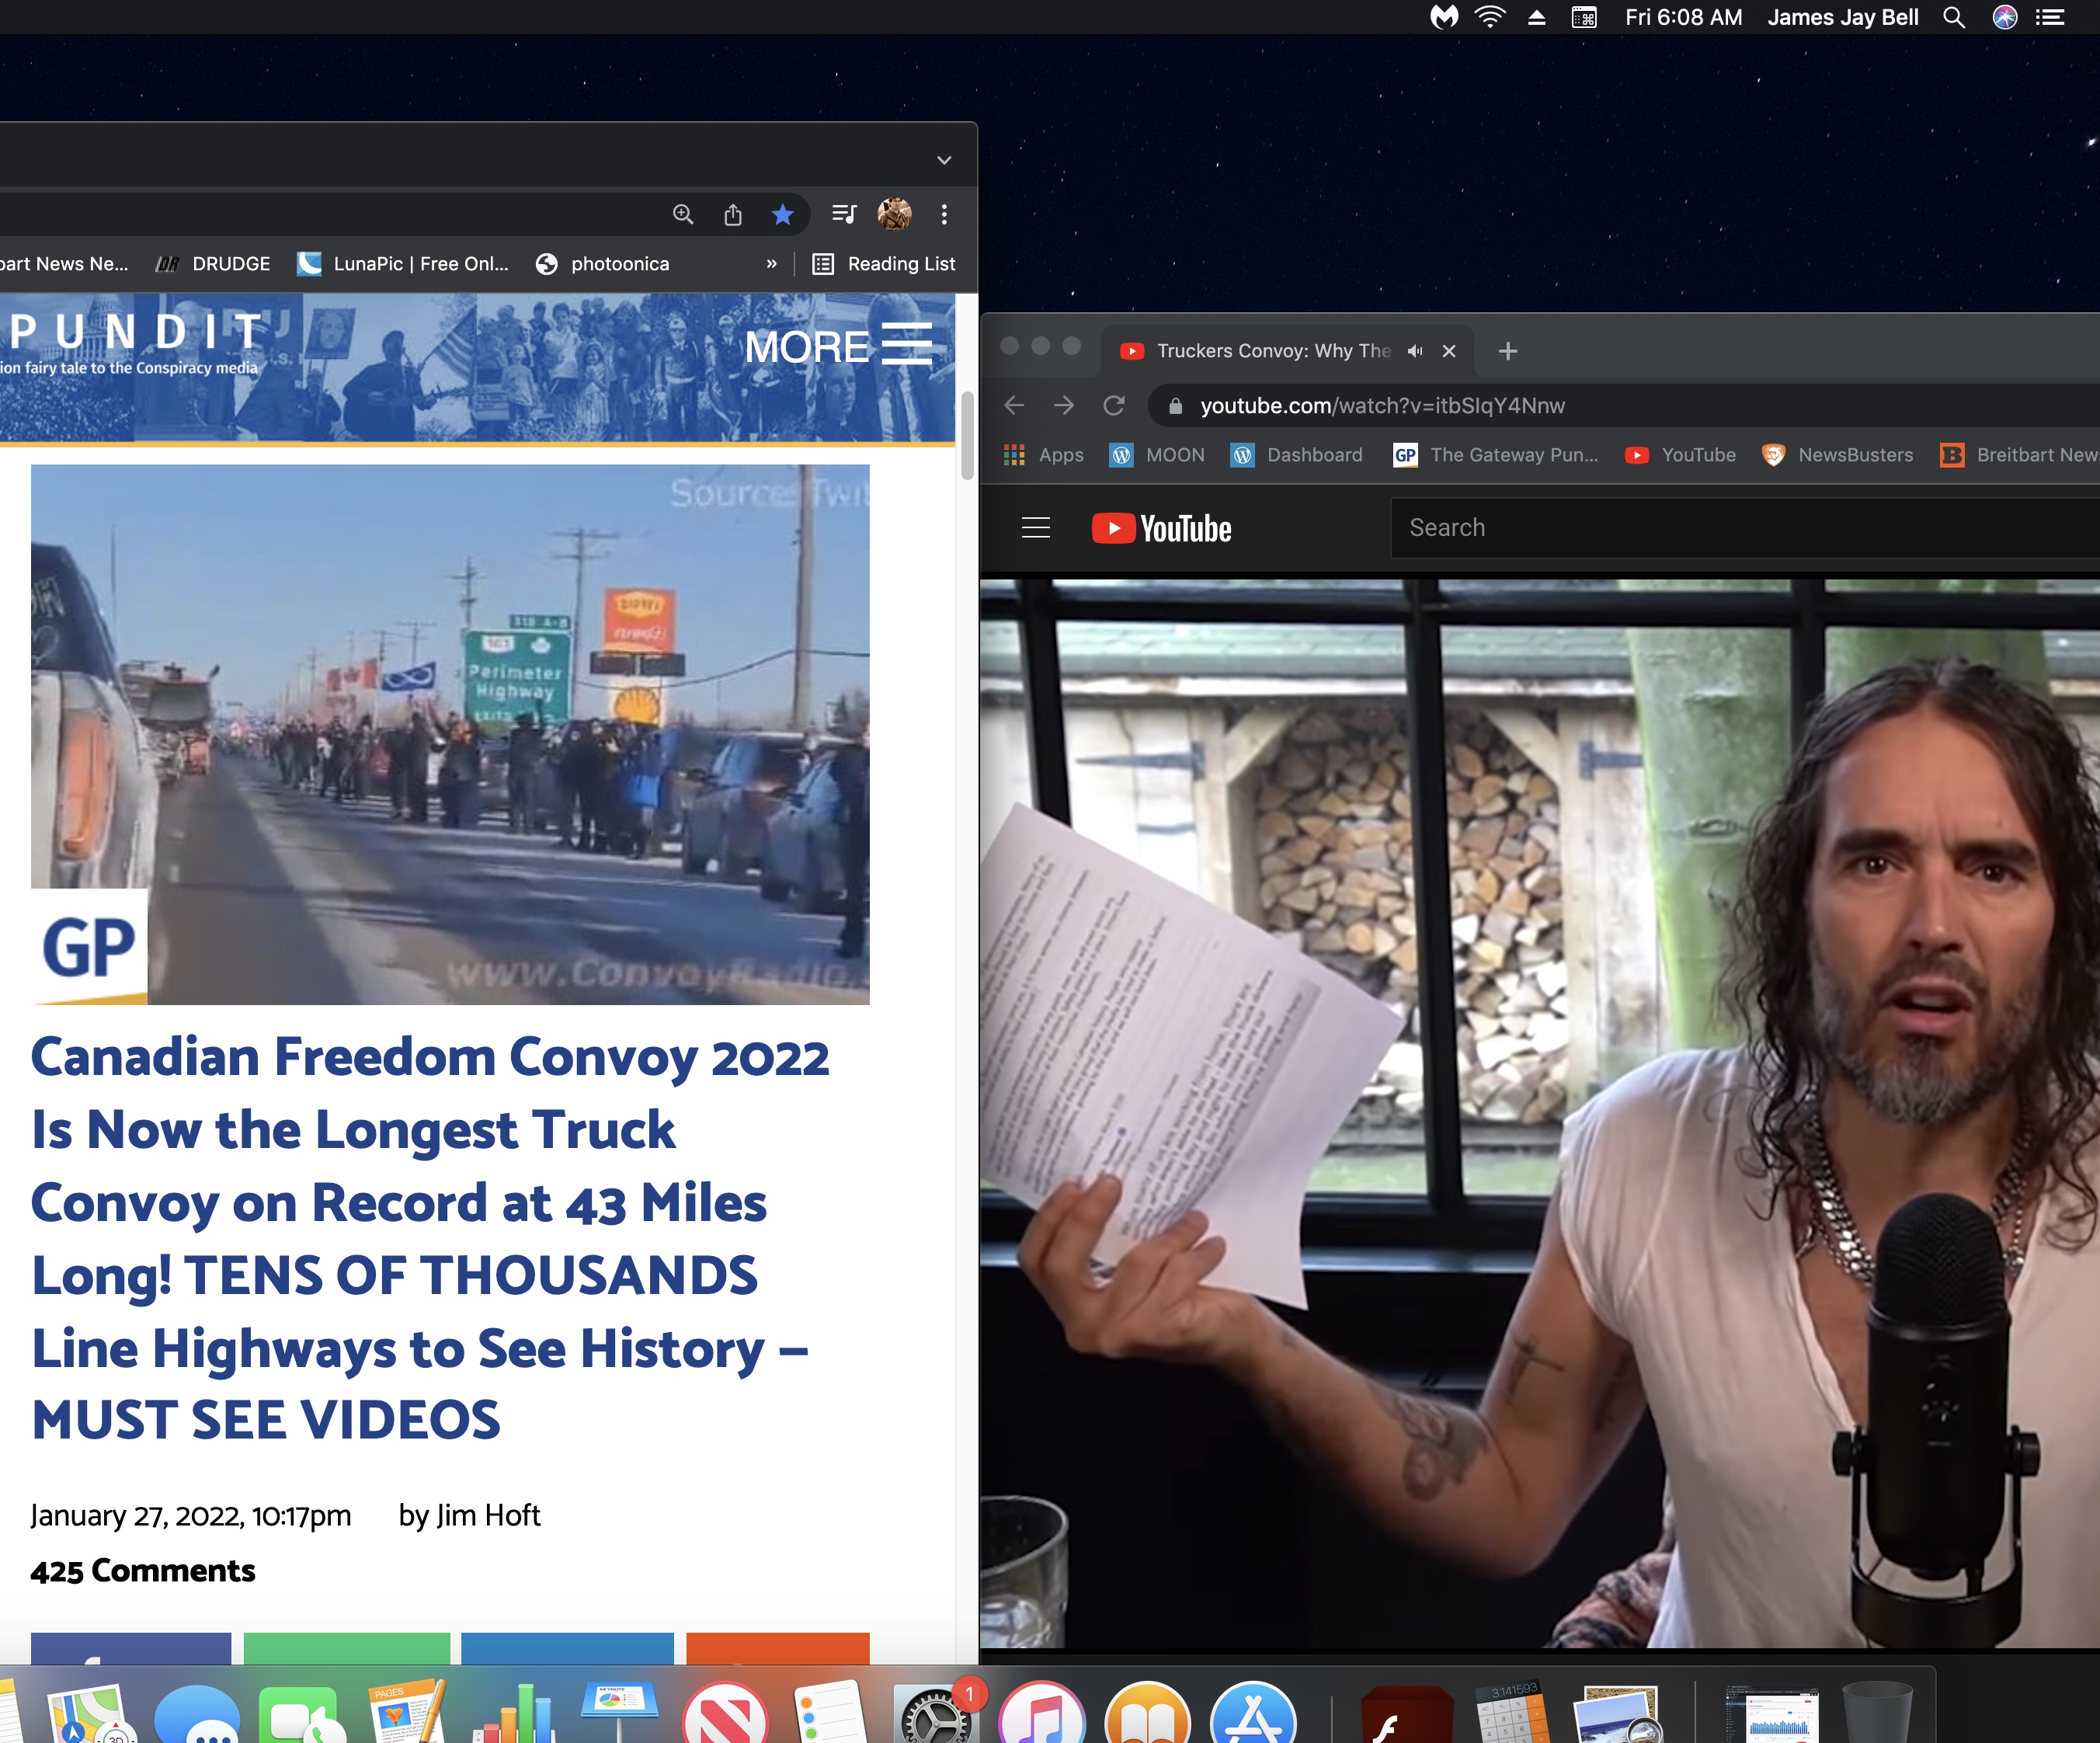Share this page from left browser toolbar
Image resolution: width=2100 pixels, height=1743 pixels.
[733, 214]
